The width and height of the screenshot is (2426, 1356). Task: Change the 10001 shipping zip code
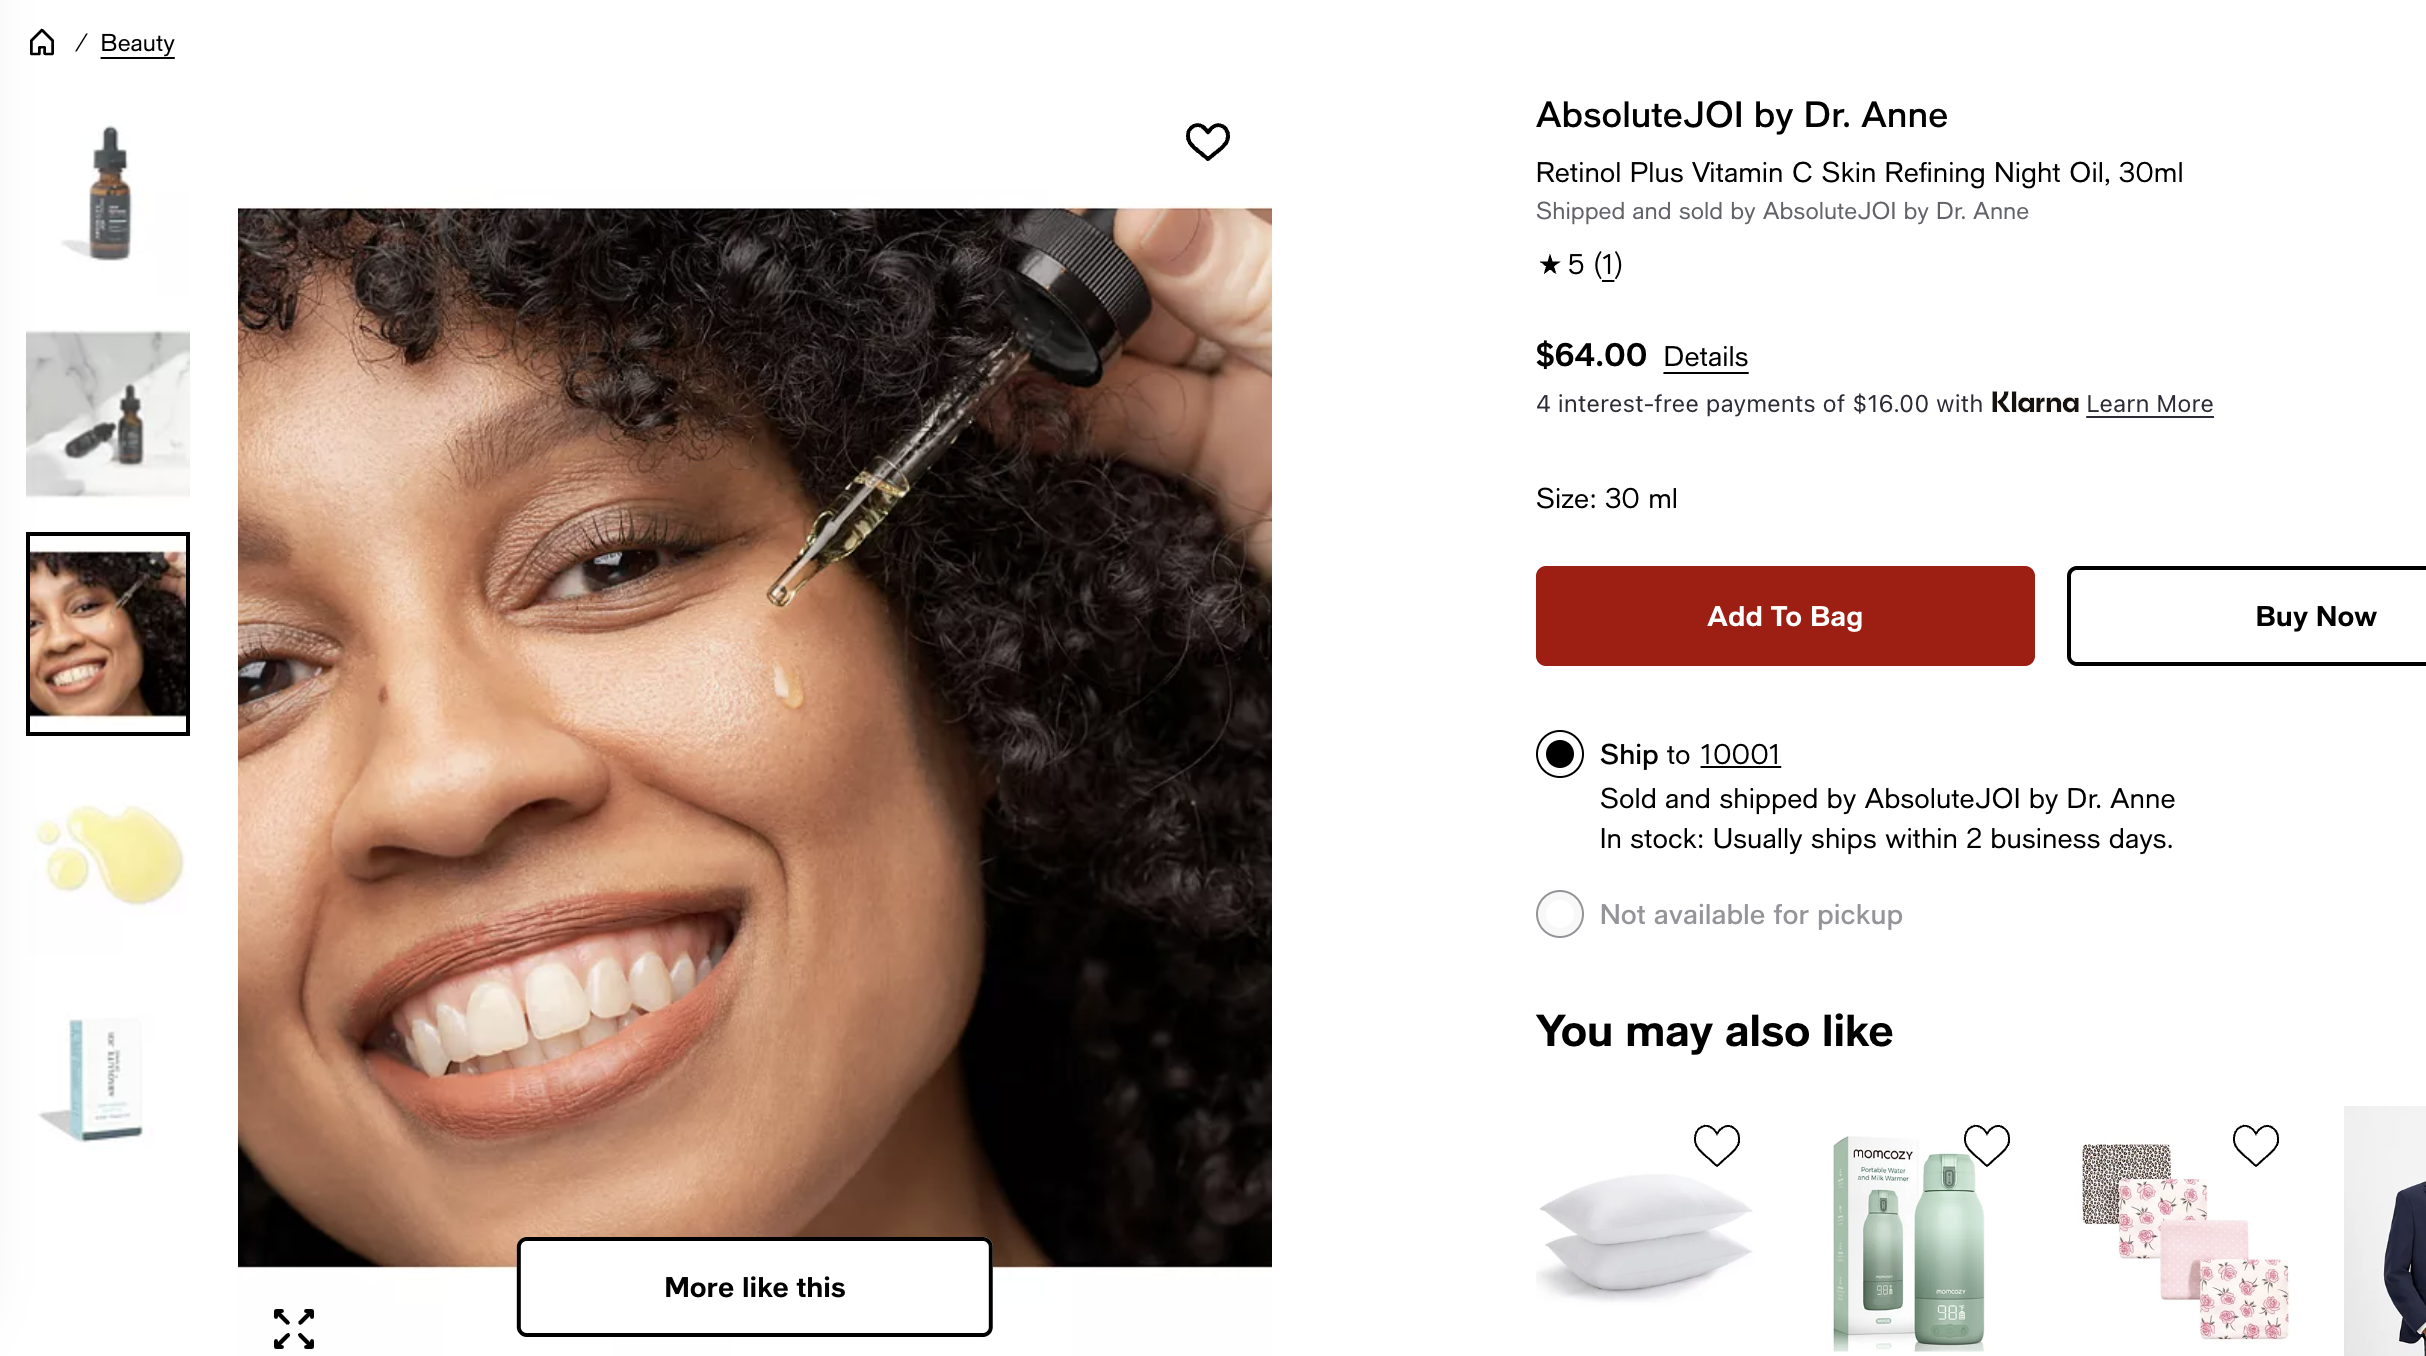1740,754
